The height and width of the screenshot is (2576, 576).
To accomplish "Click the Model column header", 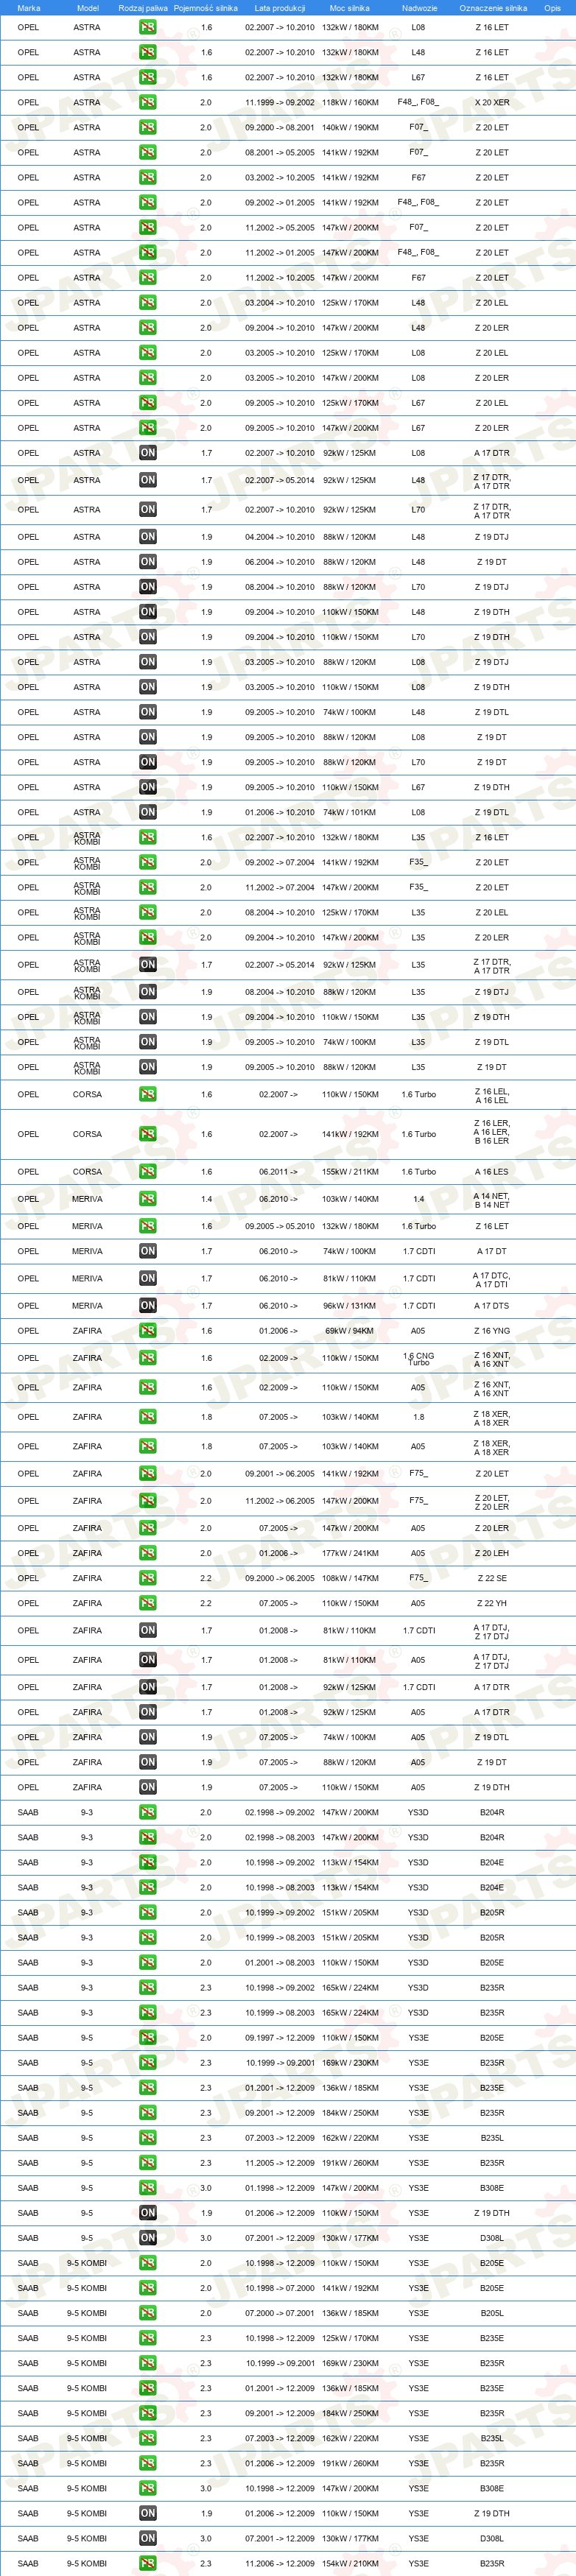I will click(88, 8).
